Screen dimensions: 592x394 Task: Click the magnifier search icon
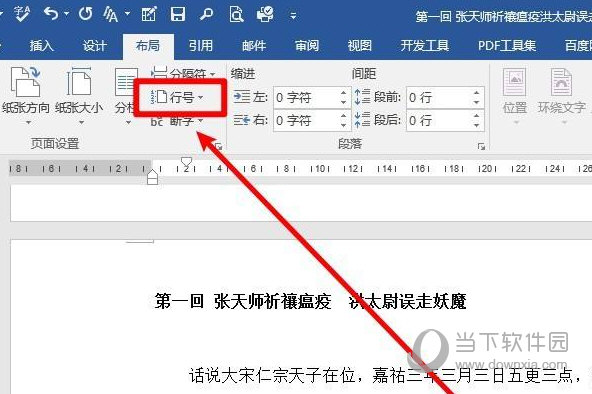[206, 14]
